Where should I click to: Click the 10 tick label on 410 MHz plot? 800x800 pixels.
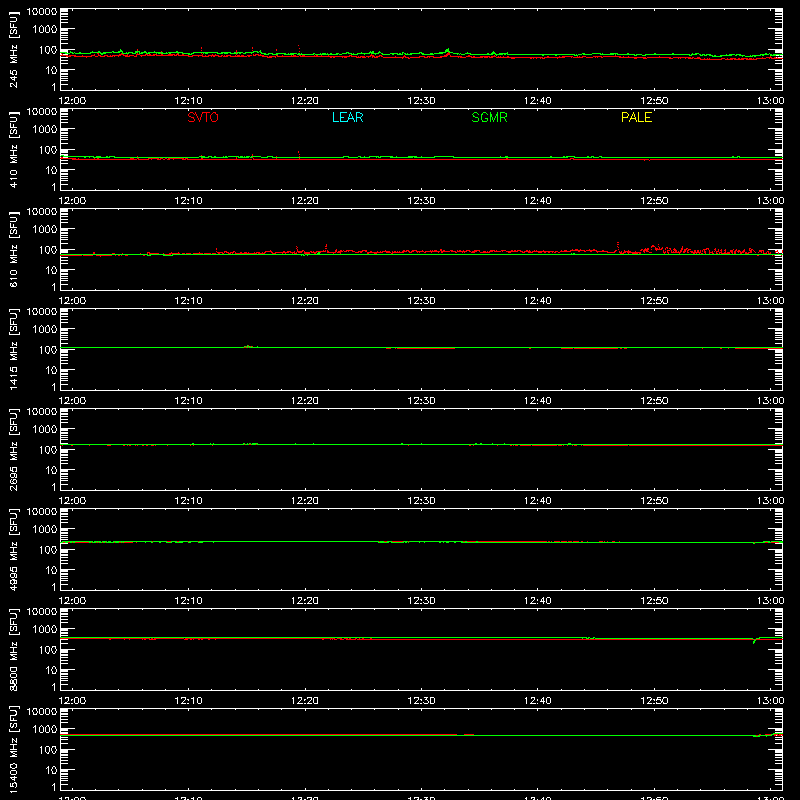coord(51,170)
